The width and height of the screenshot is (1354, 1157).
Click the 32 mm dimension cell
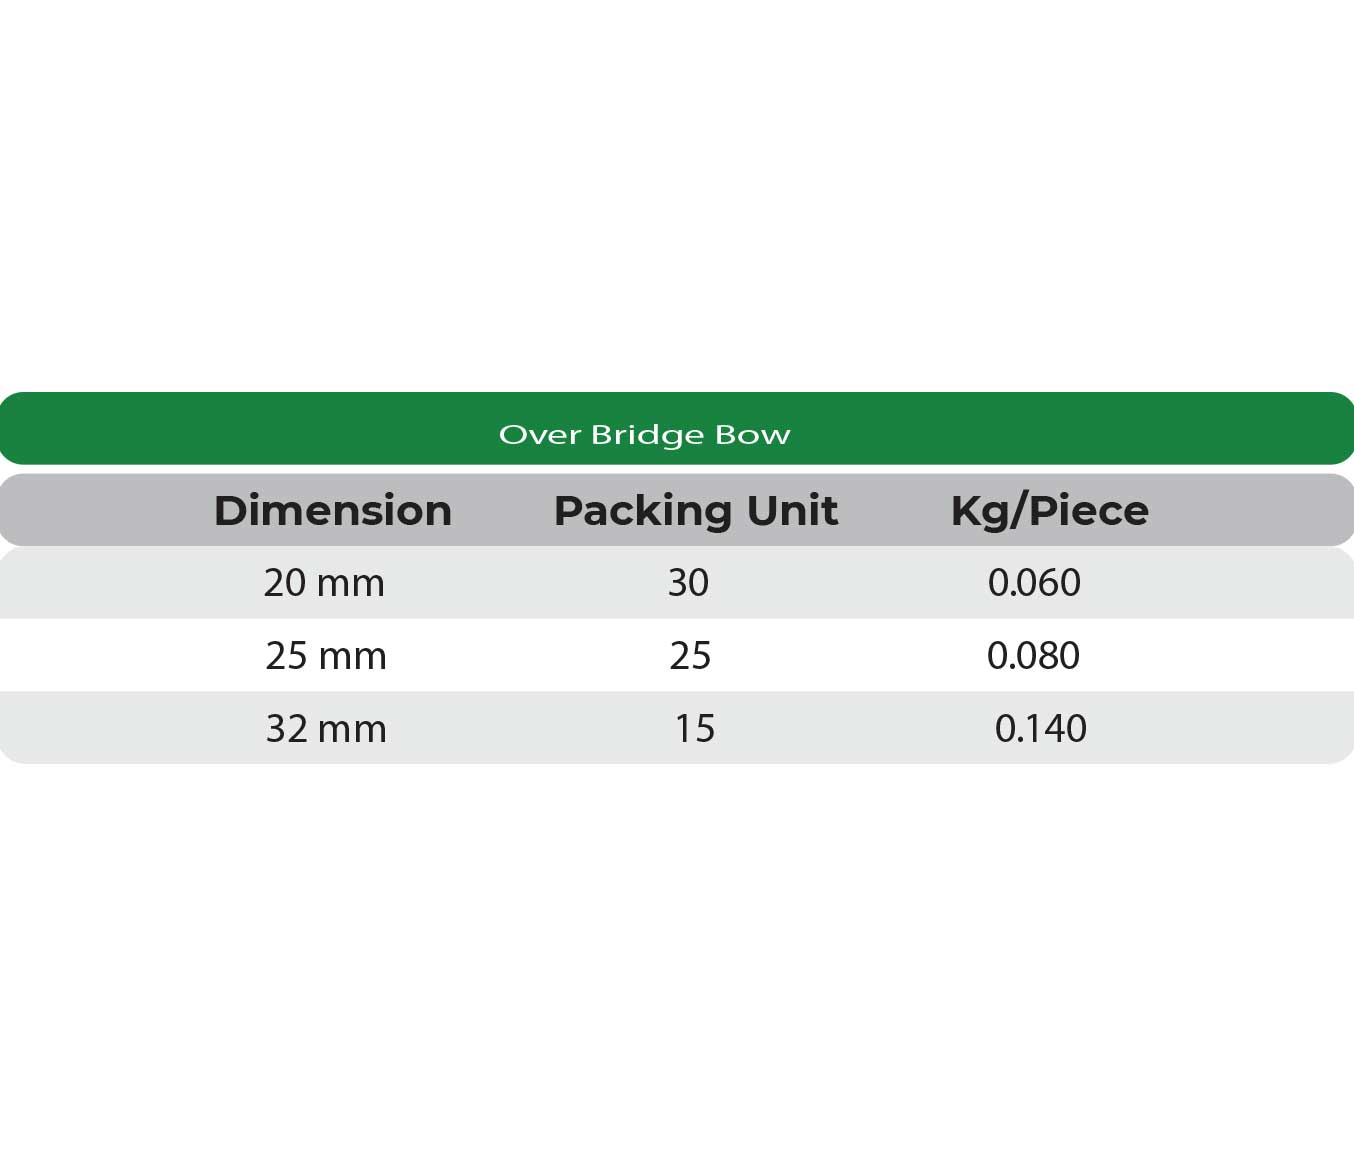pos(326,729)
